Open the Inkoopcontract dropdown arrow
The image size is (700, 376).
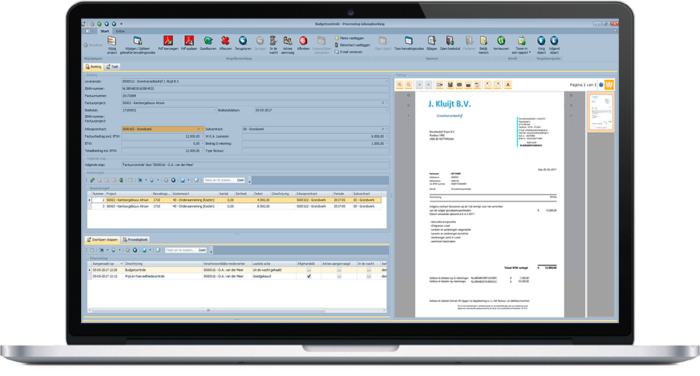pyautogui.click(x=203, y=129)
